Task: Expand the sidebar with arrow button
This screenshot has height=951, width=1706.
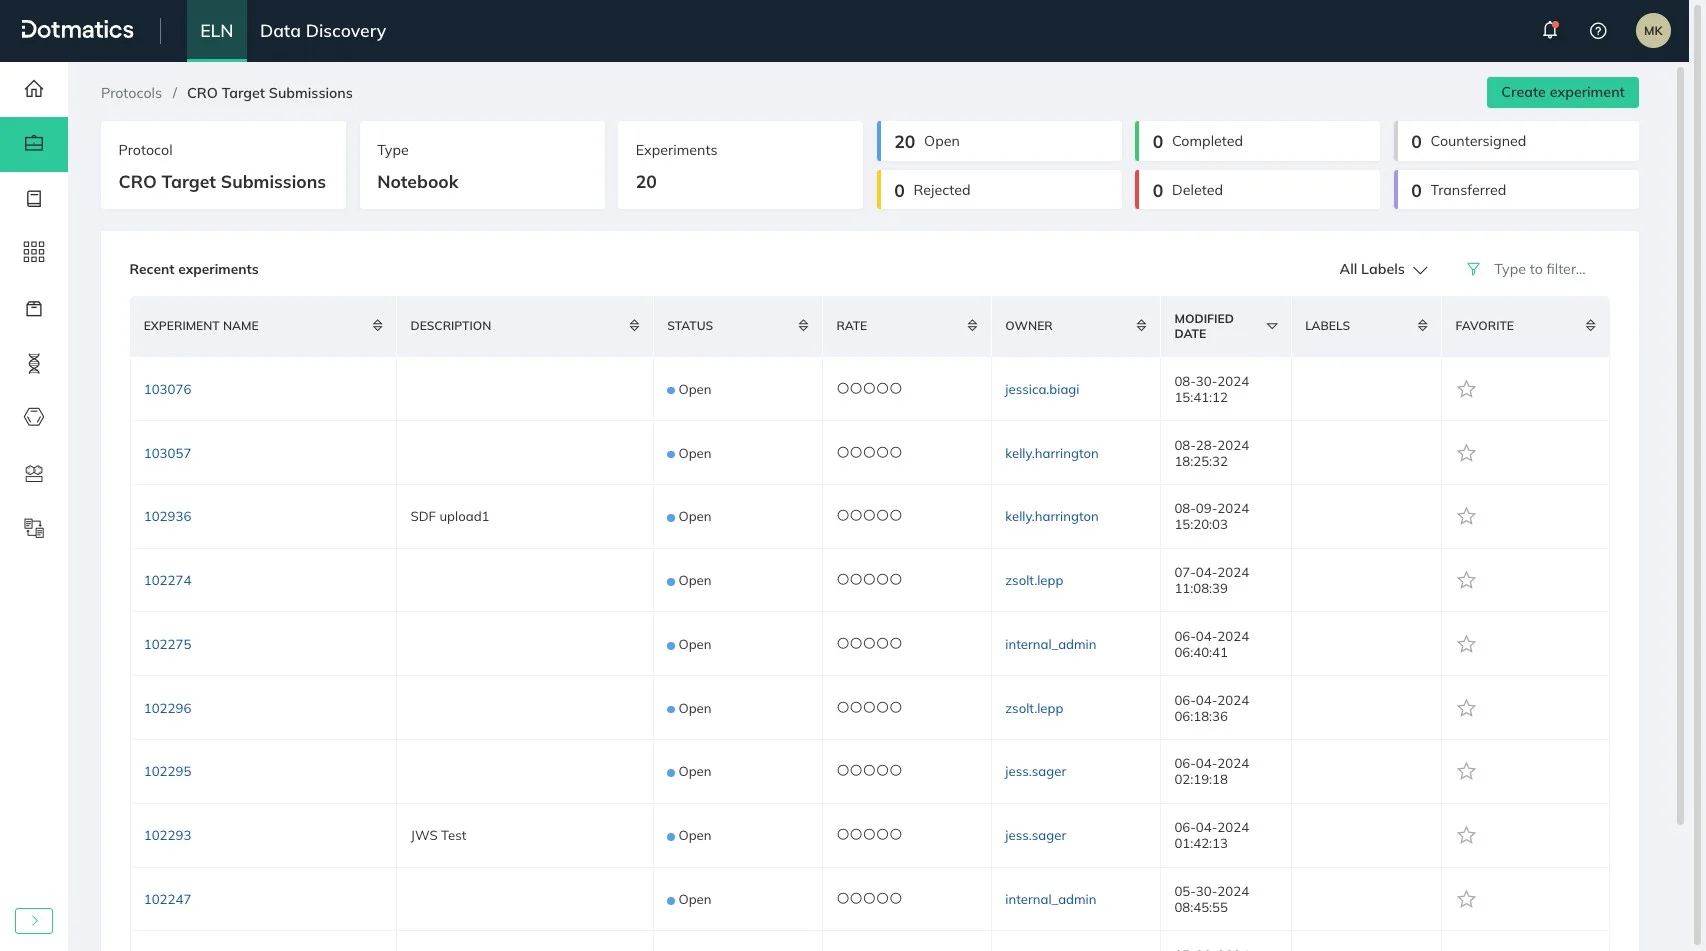Action: coord(34,921)
